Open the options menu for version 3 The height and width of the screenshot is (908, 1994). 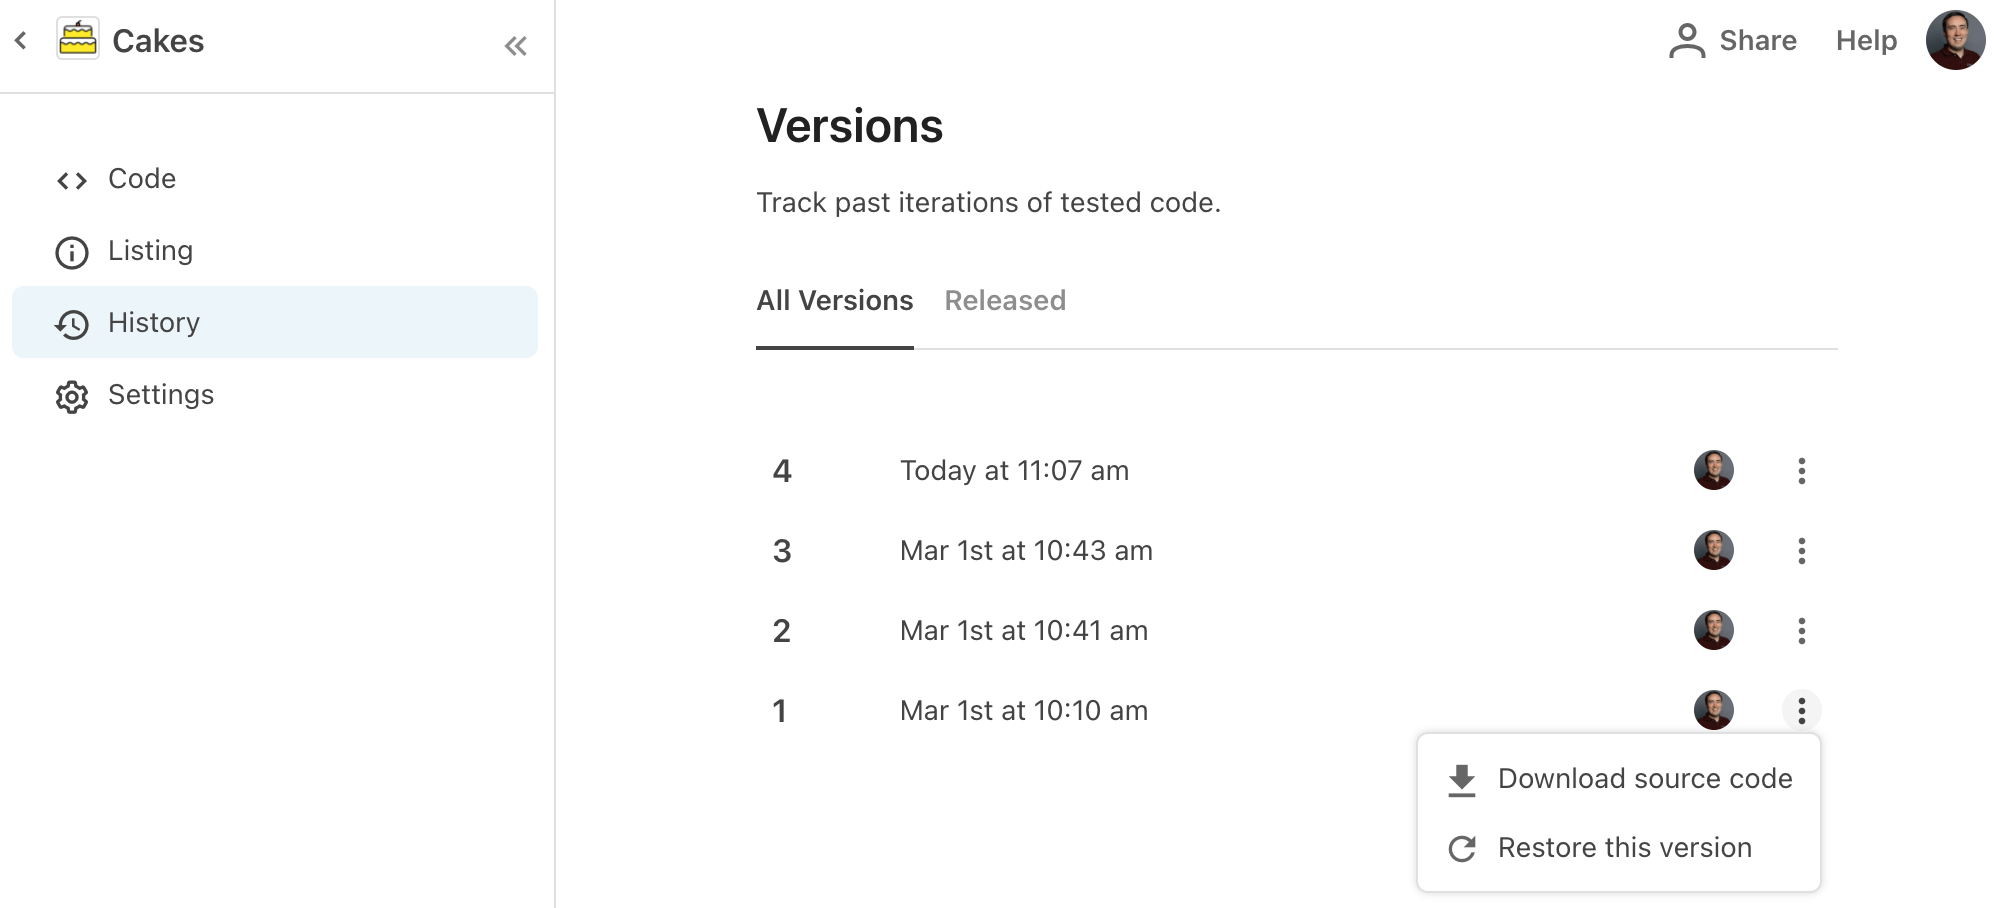point(1802,550)
